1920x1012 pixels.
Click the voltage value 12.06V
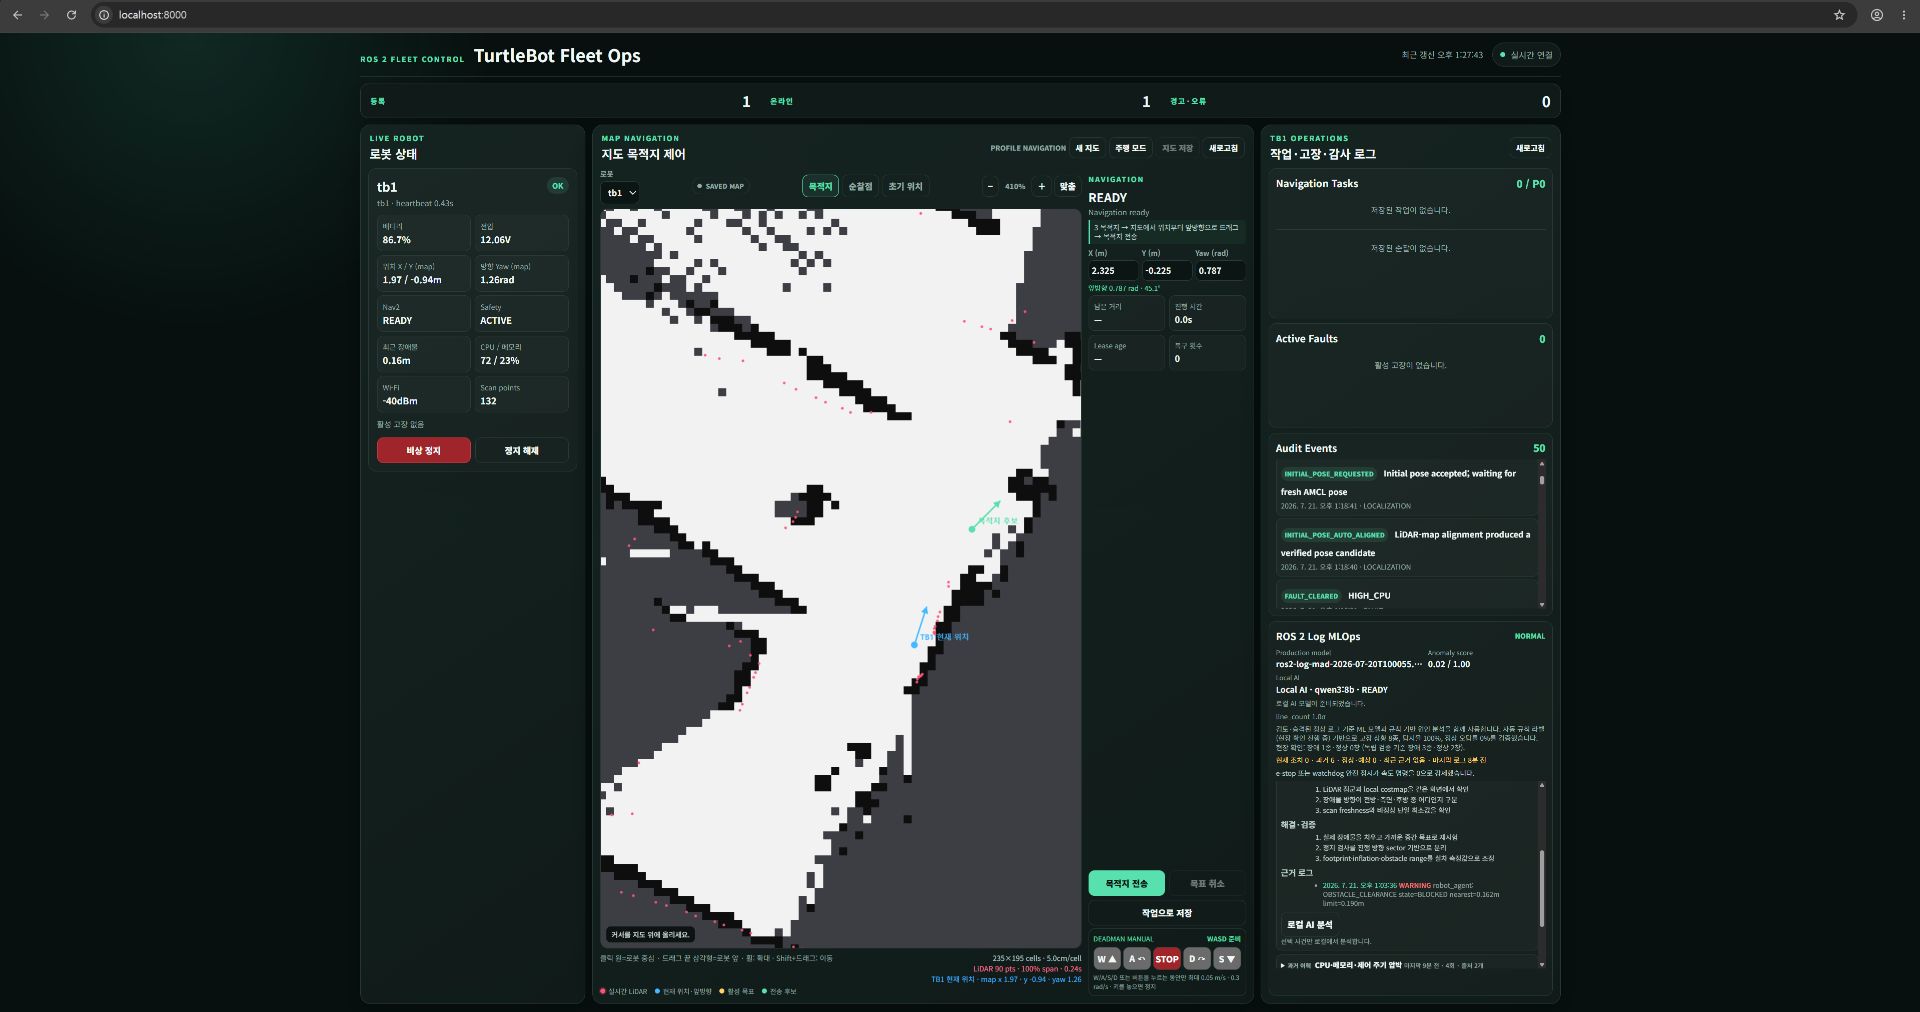496,240
